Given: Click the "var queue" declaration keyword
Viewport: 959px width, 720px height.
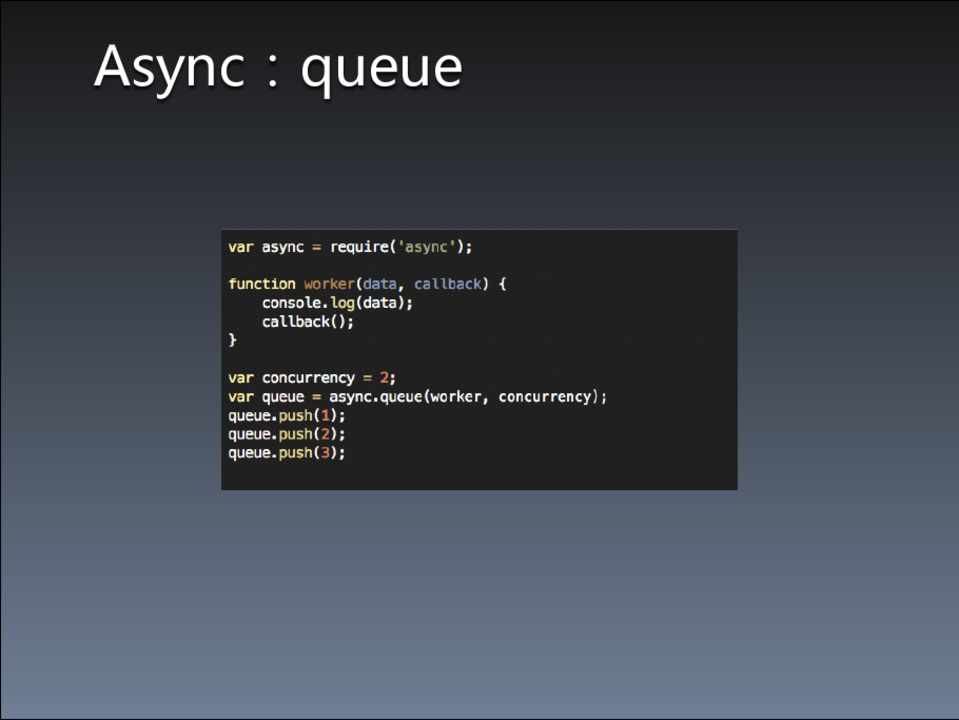Looking at the screenshot, I should click(240, 397).
